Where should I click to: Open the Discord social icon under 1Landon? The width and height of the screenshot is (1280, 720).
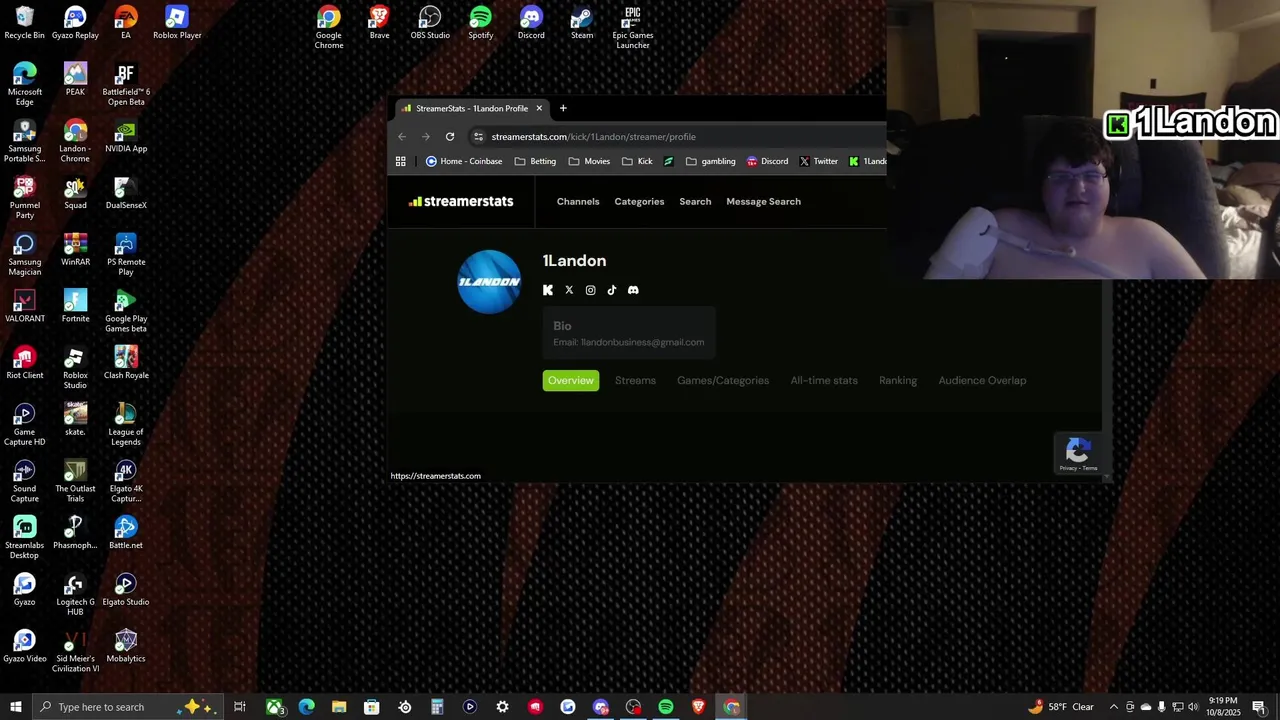pyautogui.click(x=633, y=290)
